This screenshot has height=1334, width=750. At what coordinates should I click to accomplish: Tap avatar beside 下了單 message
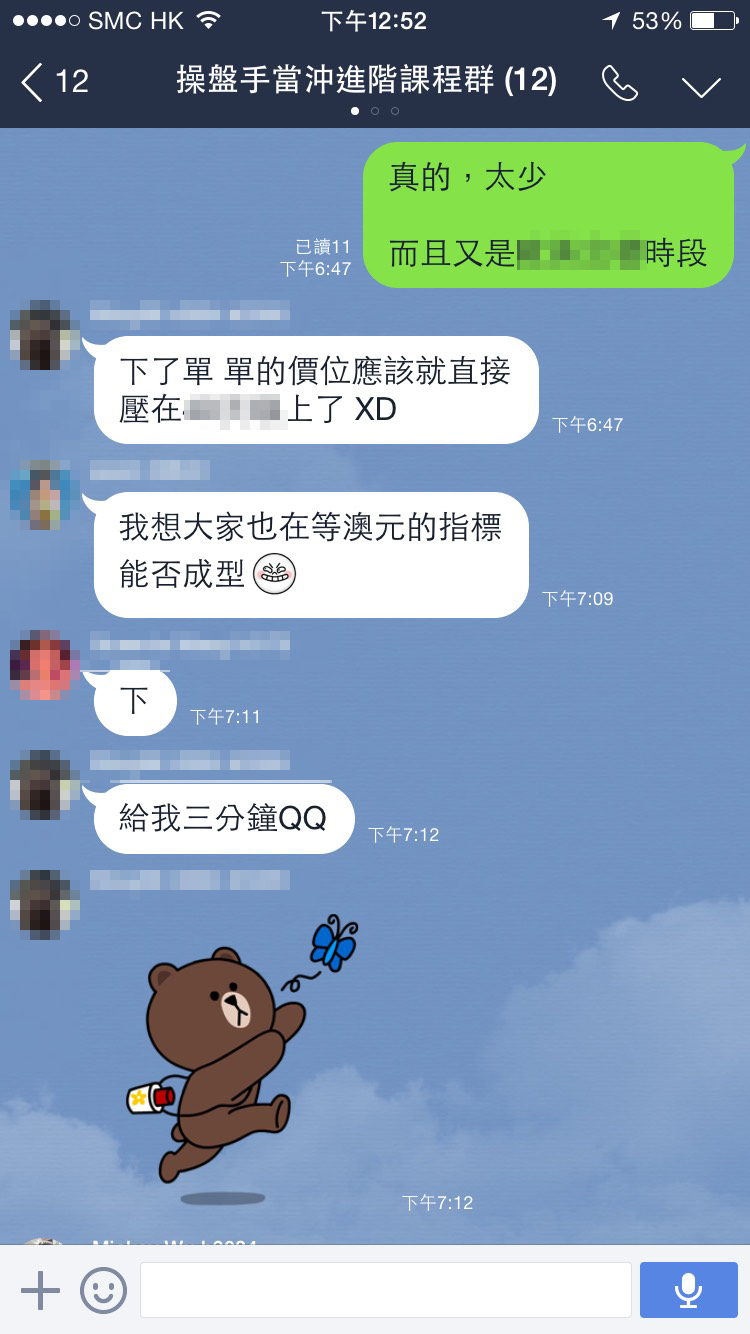(44, 334)
